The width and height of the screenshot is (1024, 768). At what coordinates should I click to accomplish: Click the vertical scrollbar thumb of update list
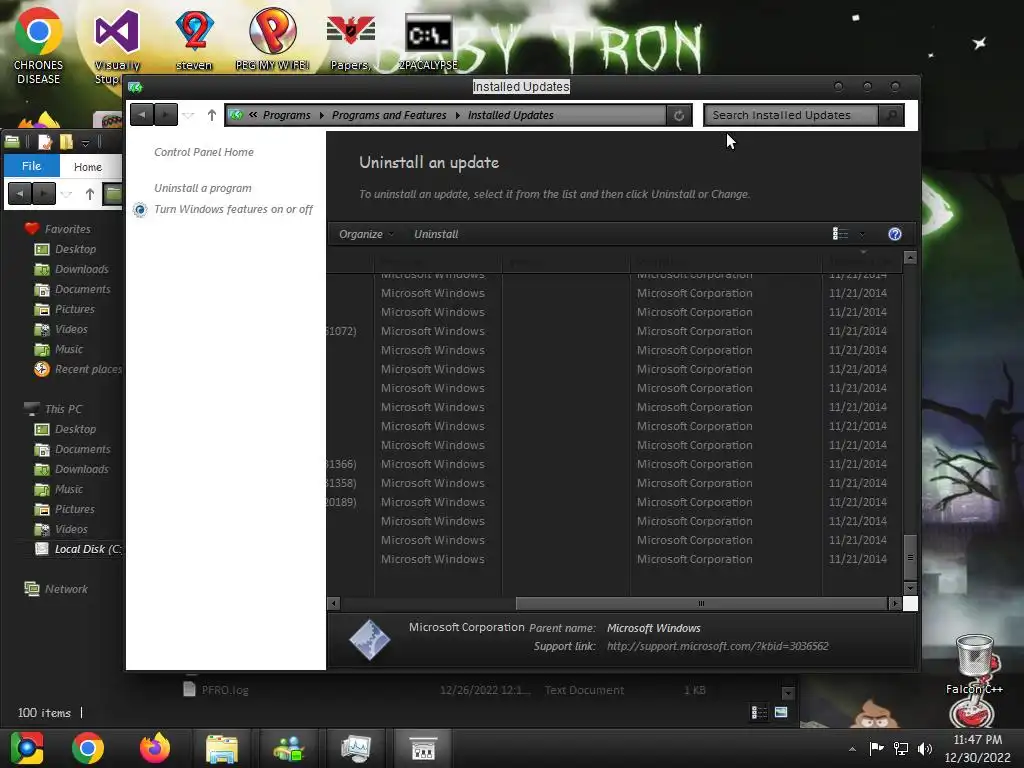[x=910, y=557]
